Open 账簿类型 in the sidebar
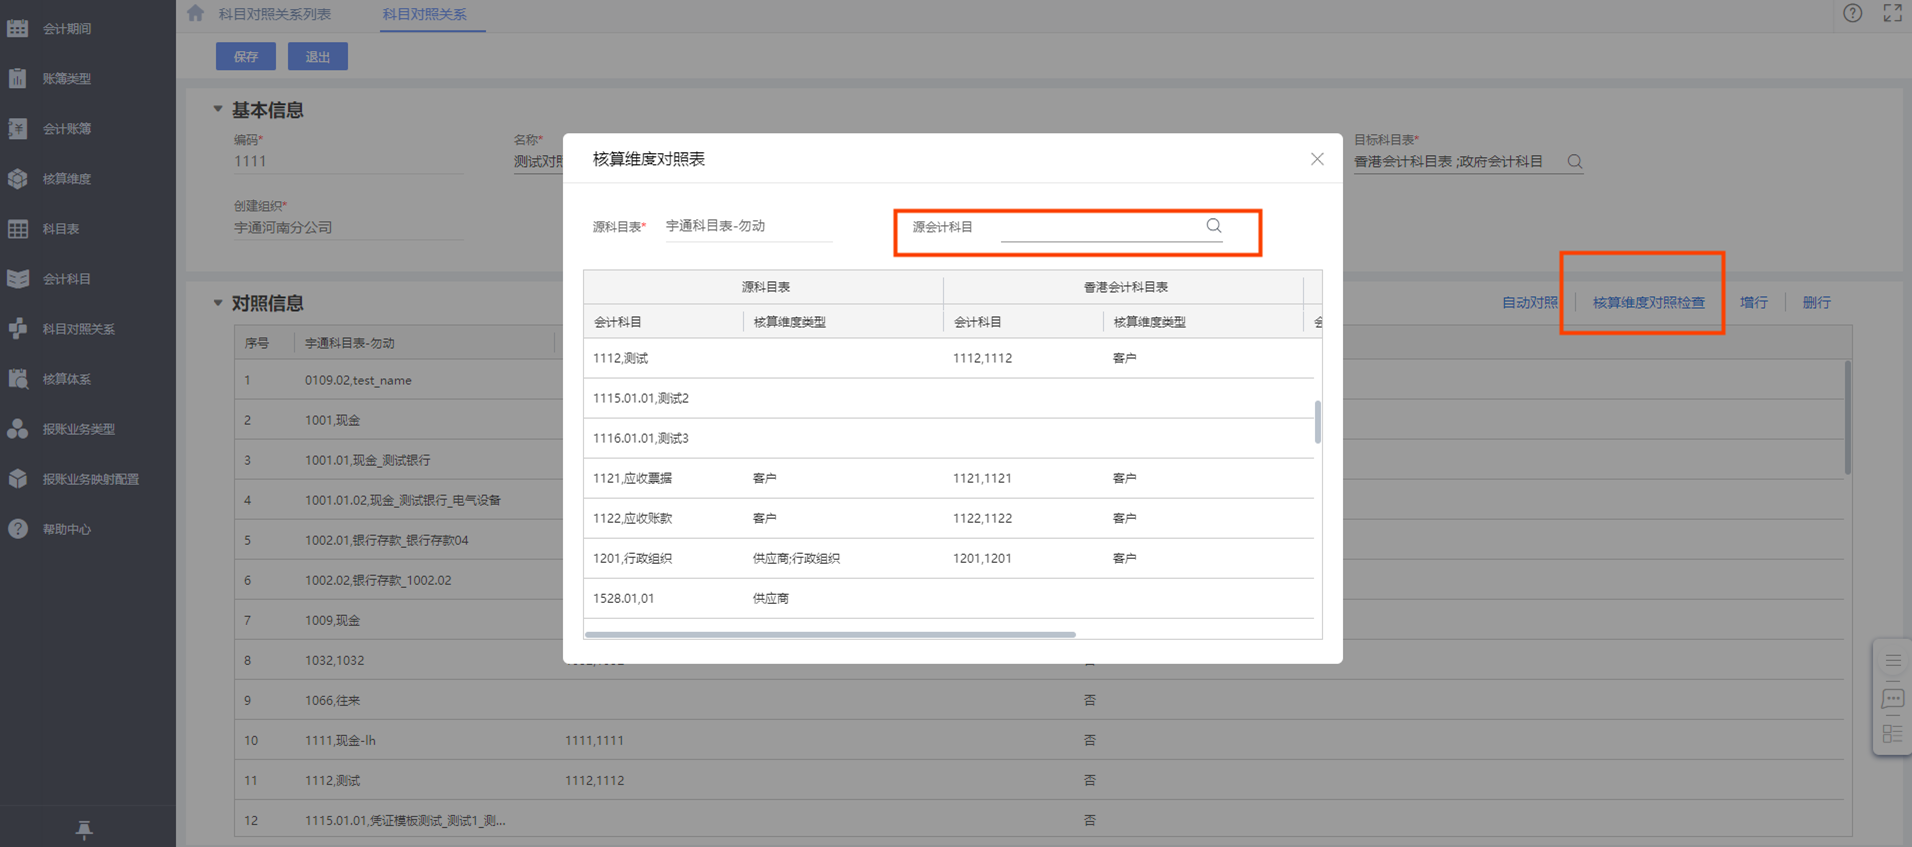 [x=67, y=79]
